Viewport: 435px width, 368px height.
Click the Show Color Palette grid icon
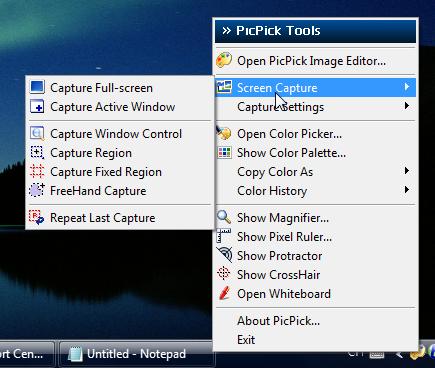click(x=224, y=152)
